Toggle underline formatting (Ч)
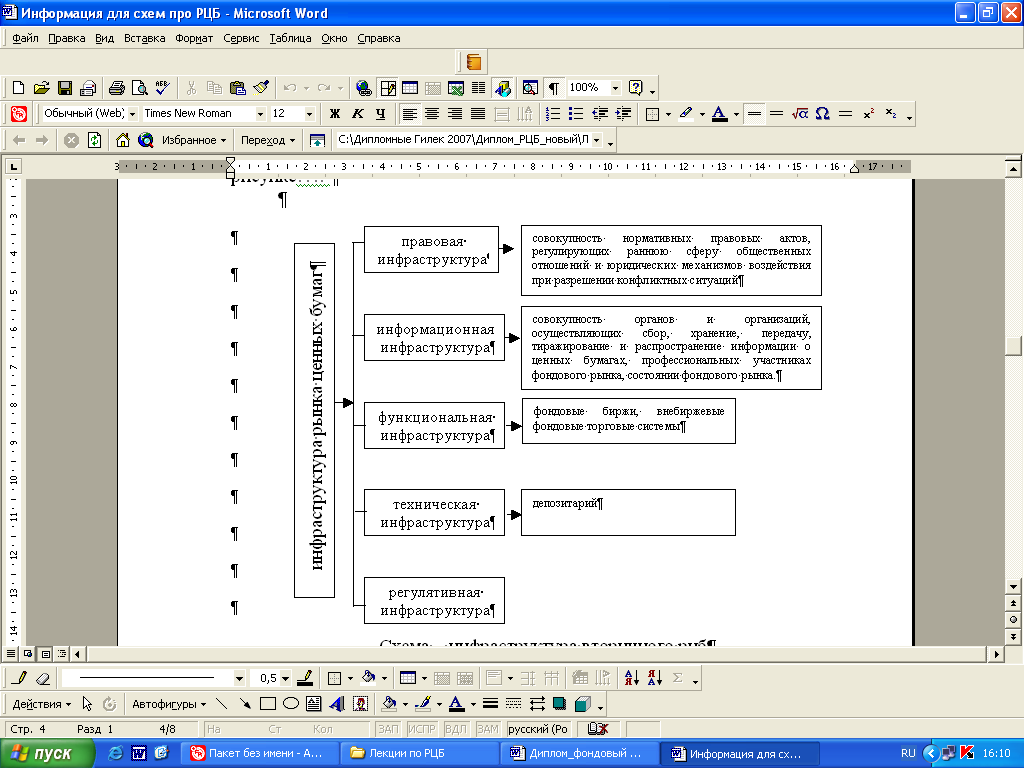 (x=381, y=114)
